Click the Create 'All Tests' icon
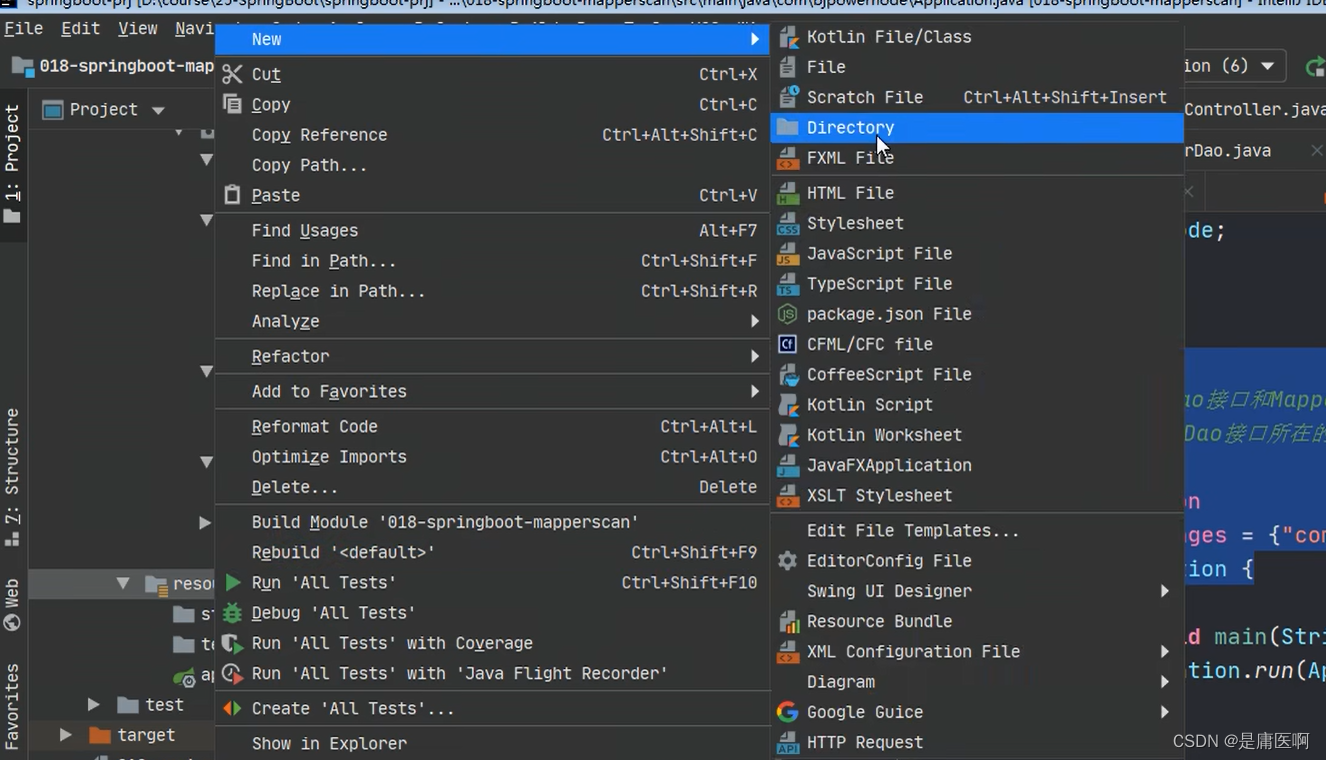 click(232, 708)
